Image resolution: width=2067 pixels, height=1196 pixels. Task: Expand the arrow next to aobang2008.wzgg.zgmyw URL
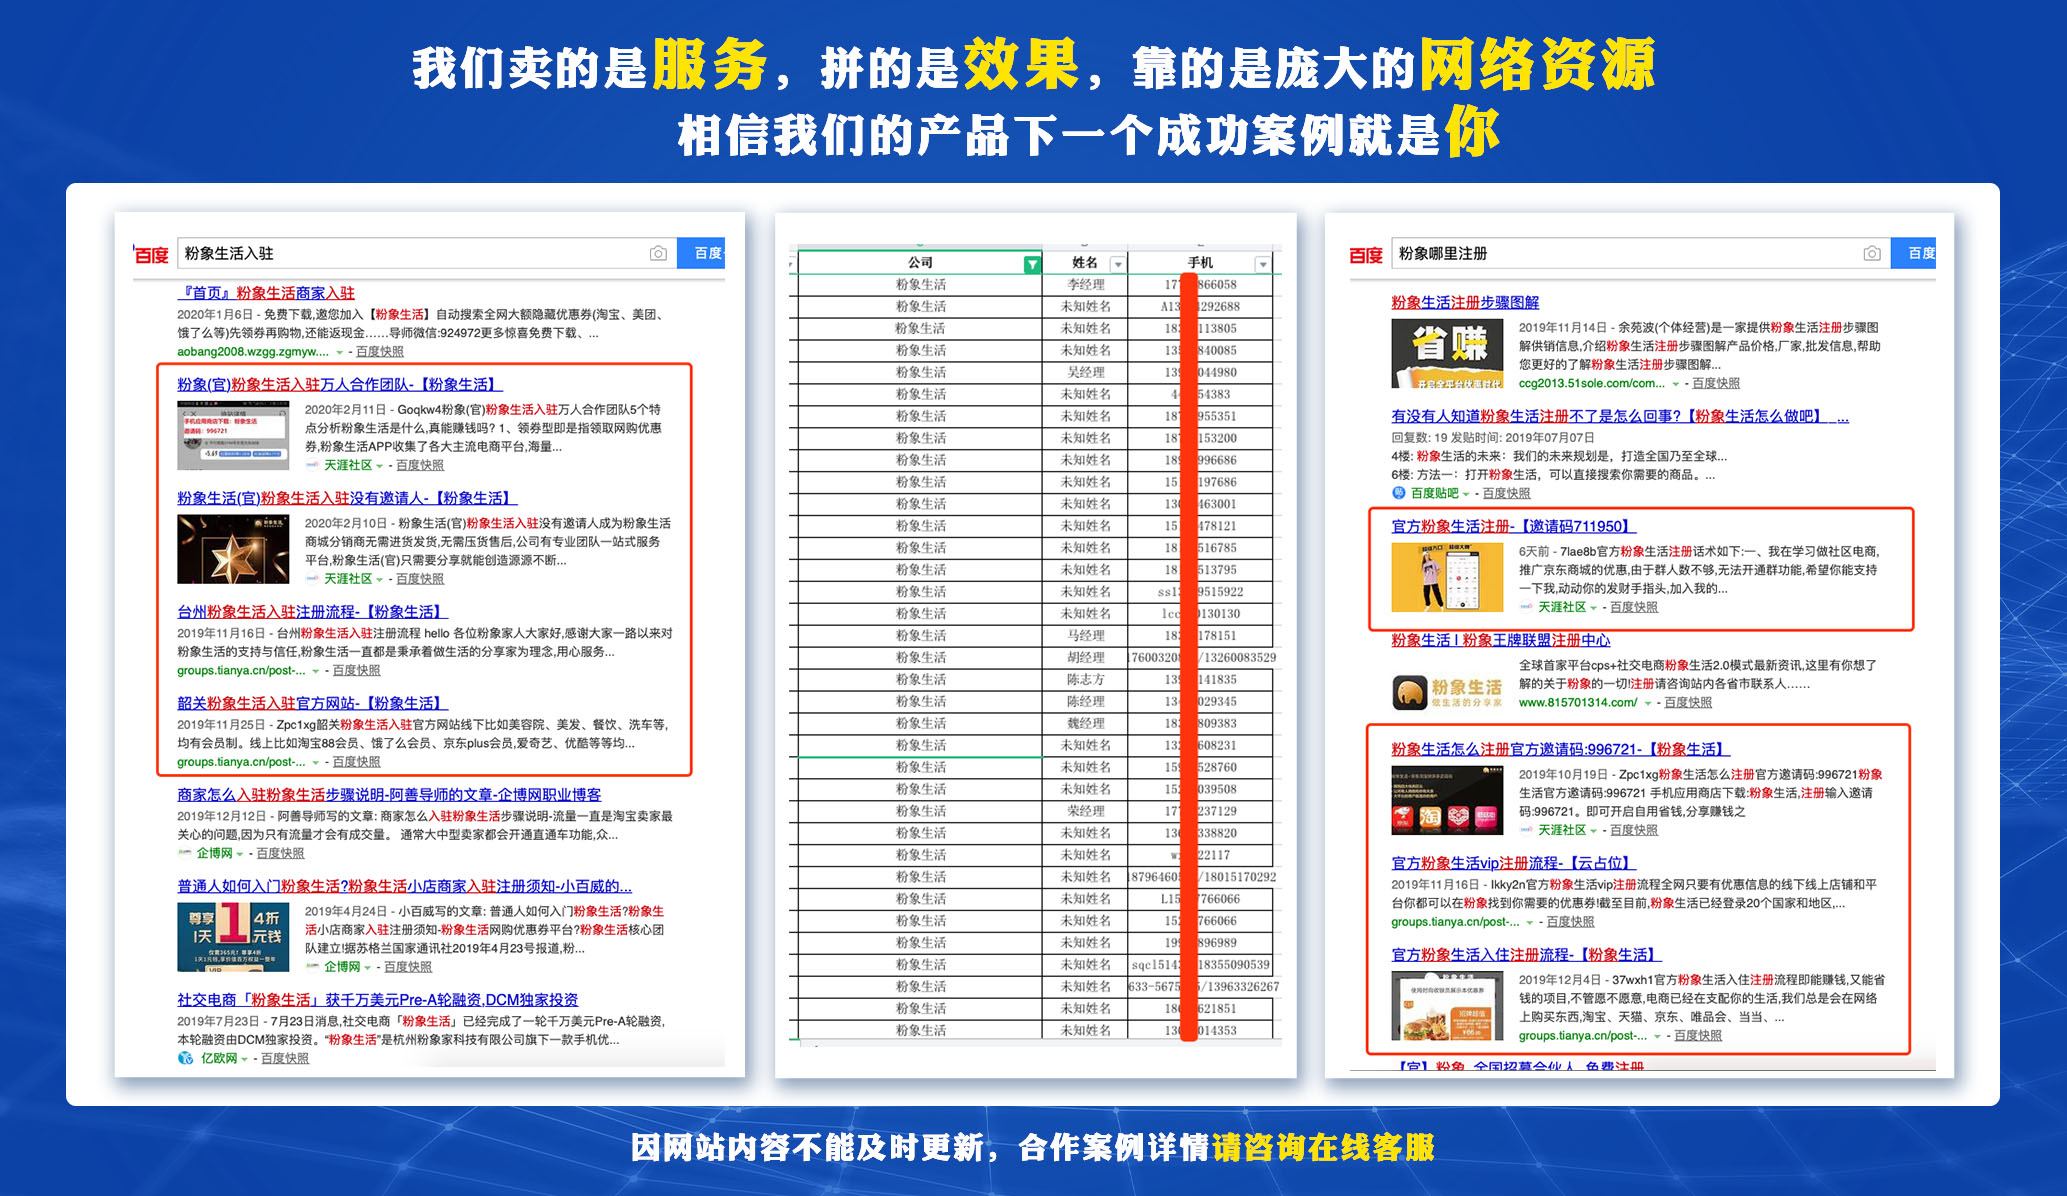click(339, 352)
